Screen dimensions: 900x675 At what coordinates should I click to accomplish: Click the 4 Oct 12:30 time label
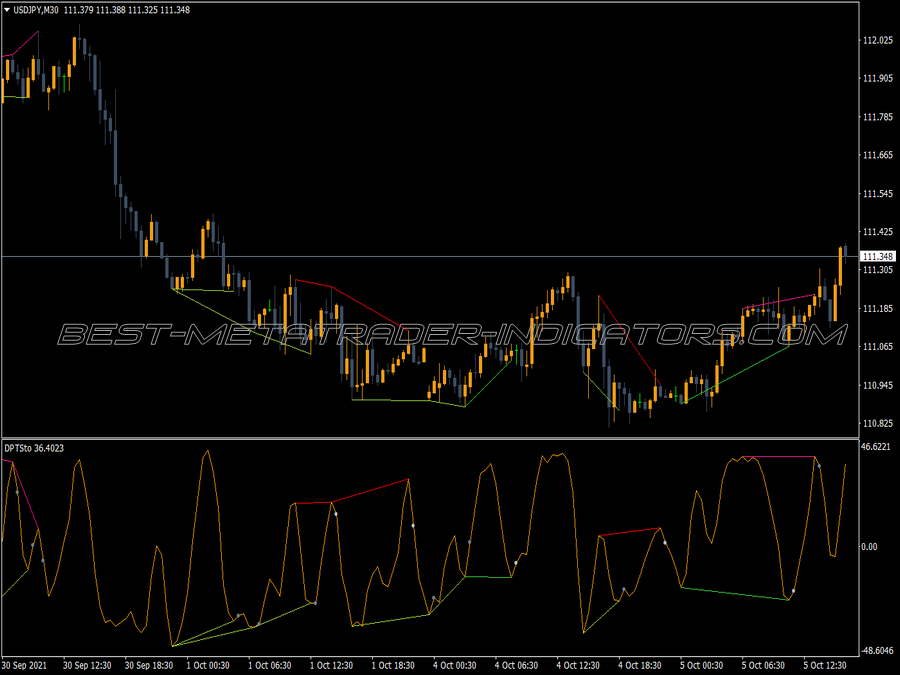point(578,665)
